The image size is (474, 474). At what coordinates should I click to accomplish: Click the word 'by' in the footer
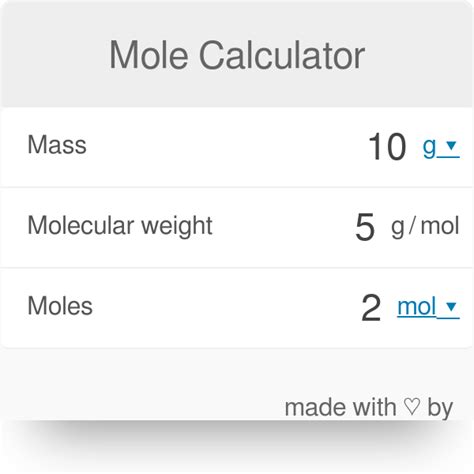click(440, 408)
